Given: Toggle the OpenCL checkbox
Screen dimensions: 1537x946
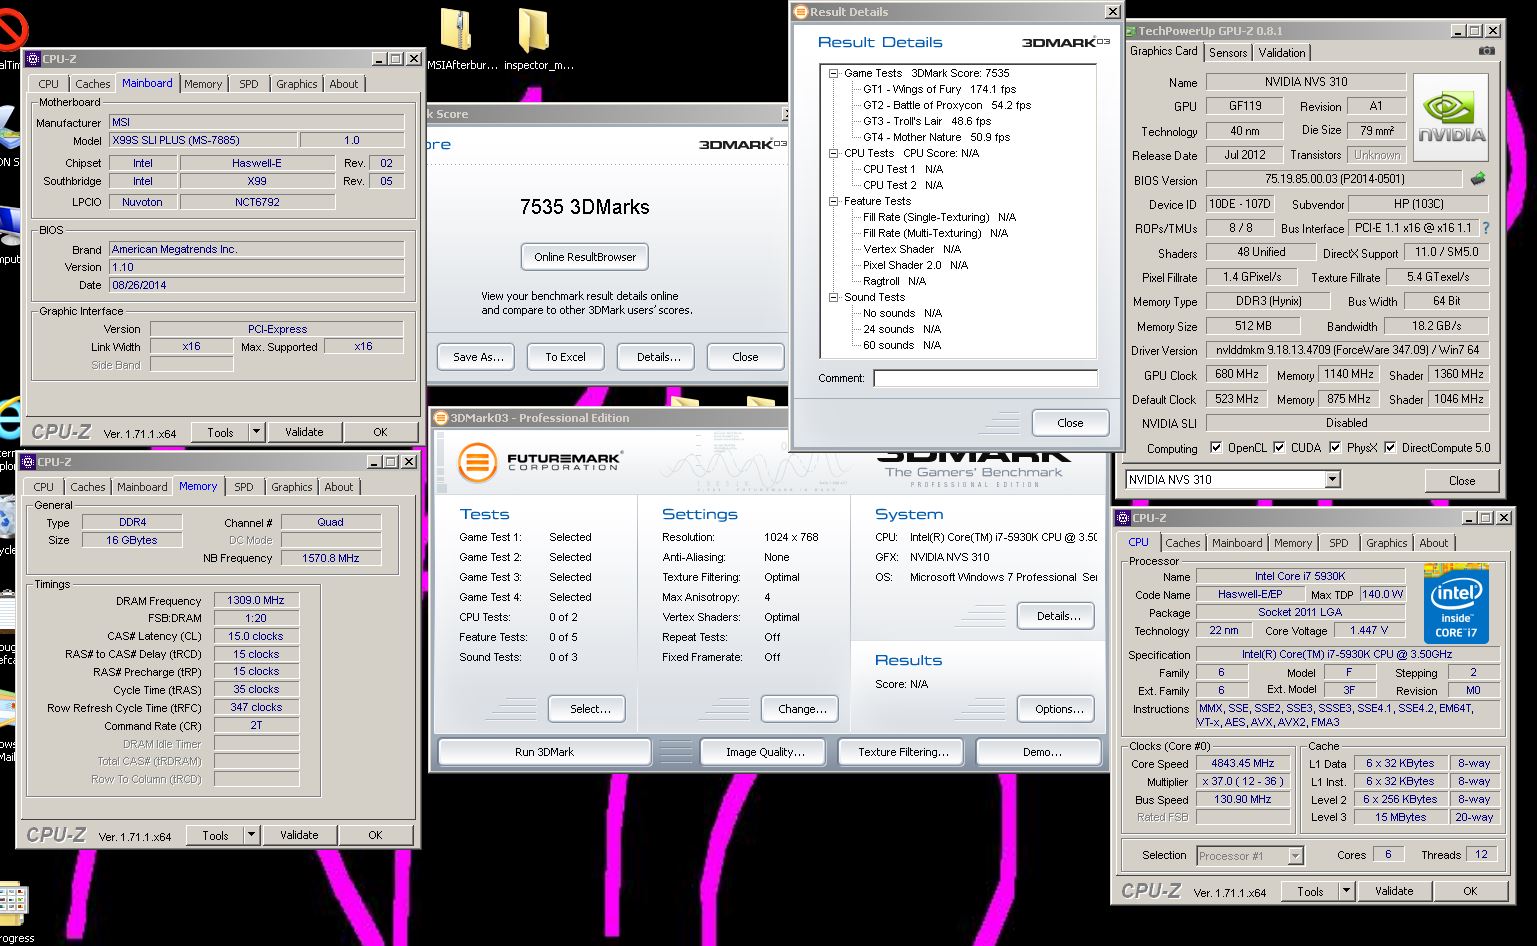Looking at the screenshot, I should pyautogui.click(x=1215, y=447).
